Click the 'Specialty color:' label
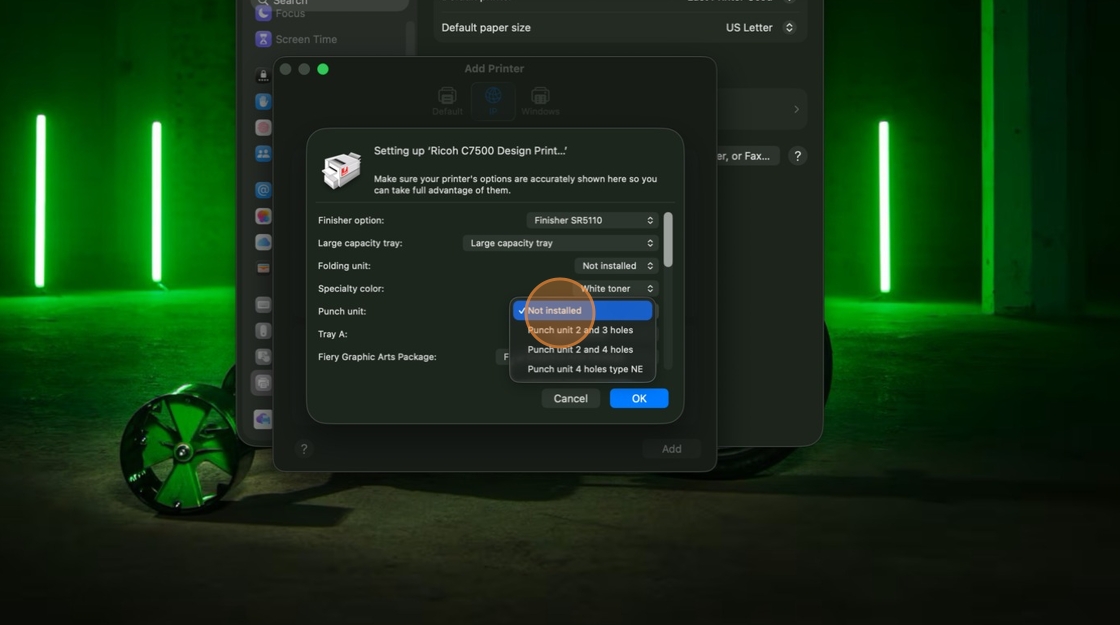1120x625 pixels. click(x=351, y=289)
